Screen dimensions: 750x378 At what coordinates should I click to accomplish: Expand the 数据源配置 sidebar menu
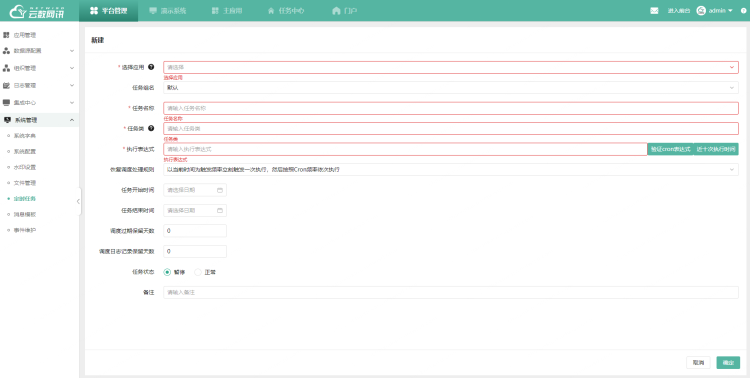(x=39, y=50)
